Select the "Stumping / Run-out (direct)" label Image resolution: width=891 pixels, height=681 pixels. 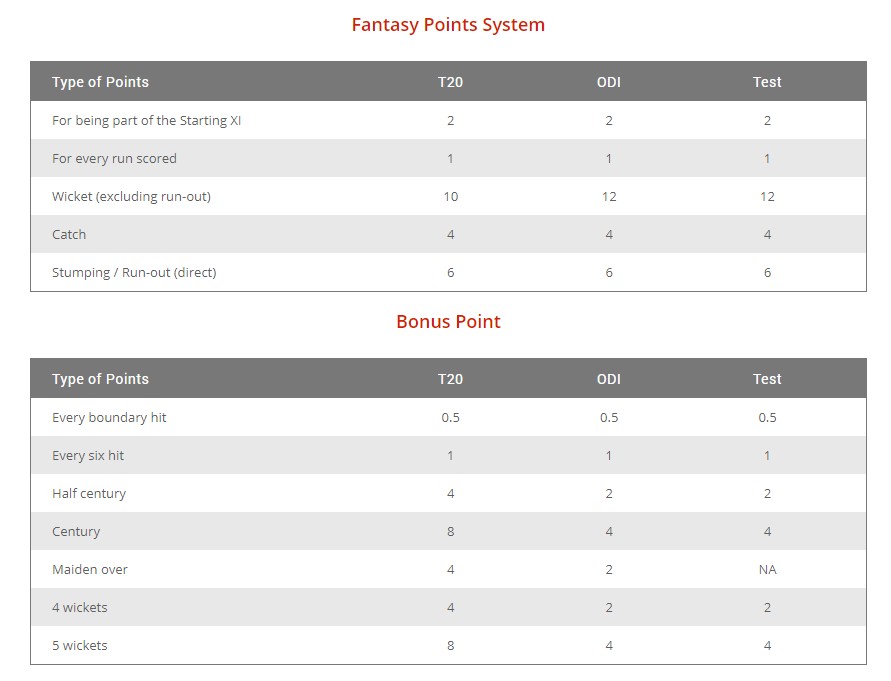pyautogui.click(x=134, y=273)
